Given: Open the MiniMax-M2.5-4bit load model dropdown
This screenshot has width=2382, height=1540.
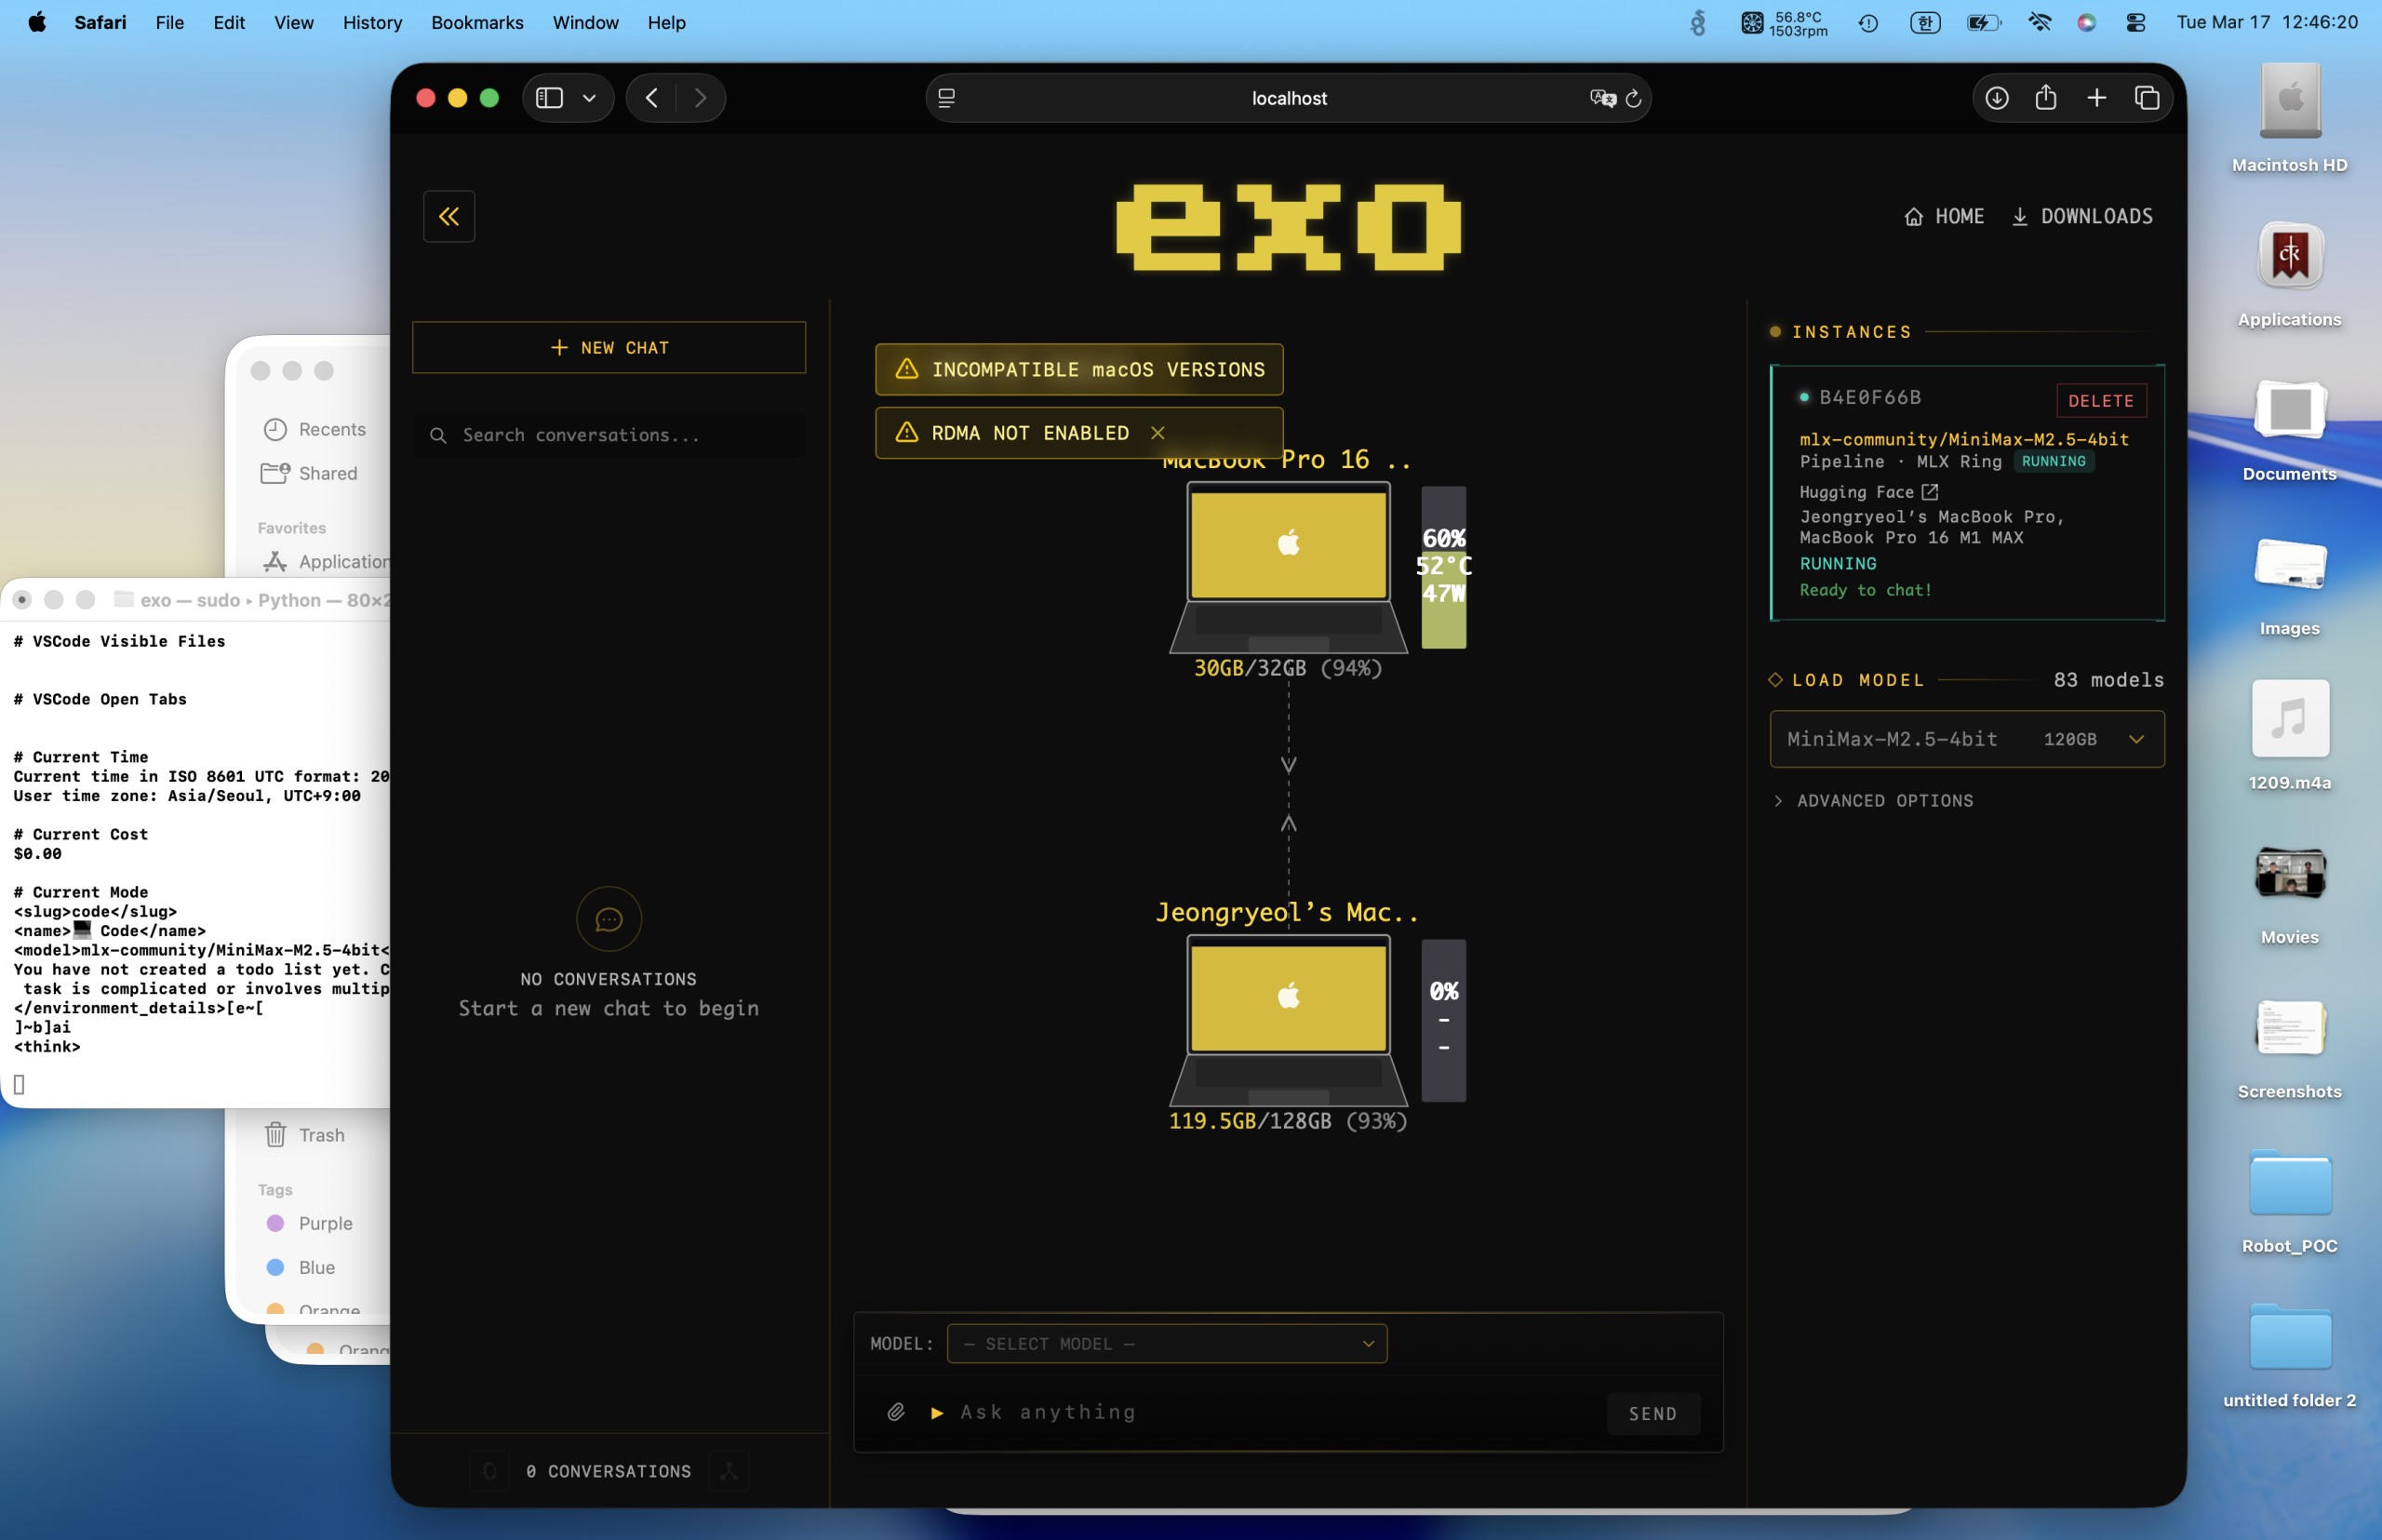Looking at the screenshot, I should point(1967,739).
